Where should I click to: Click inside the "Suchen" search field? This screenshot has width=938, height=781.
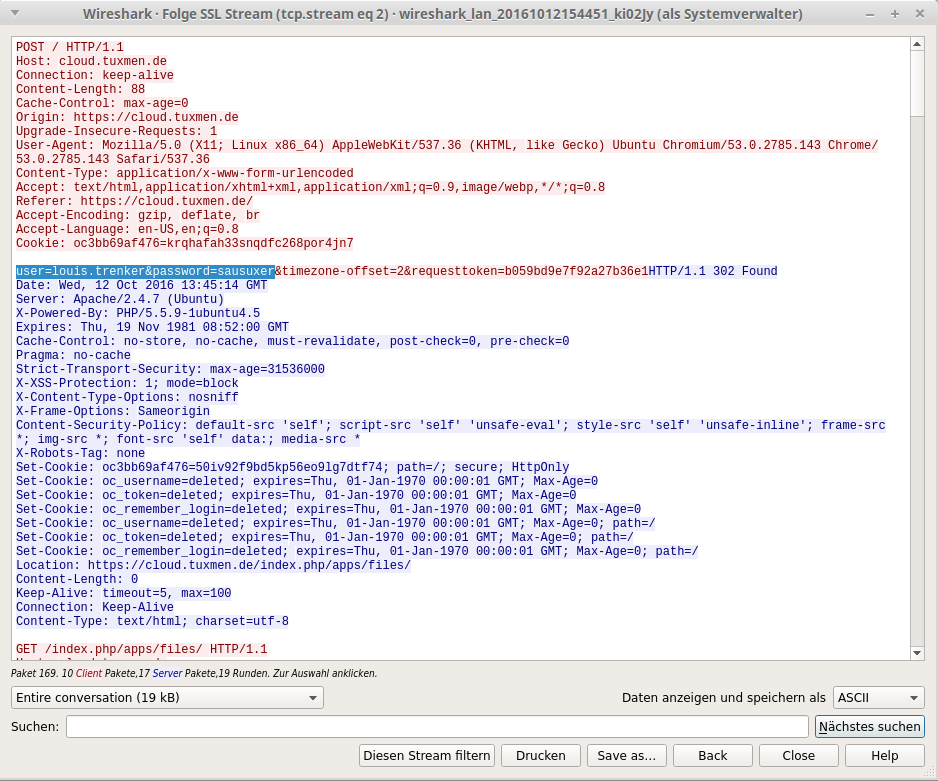click(440, 726)
